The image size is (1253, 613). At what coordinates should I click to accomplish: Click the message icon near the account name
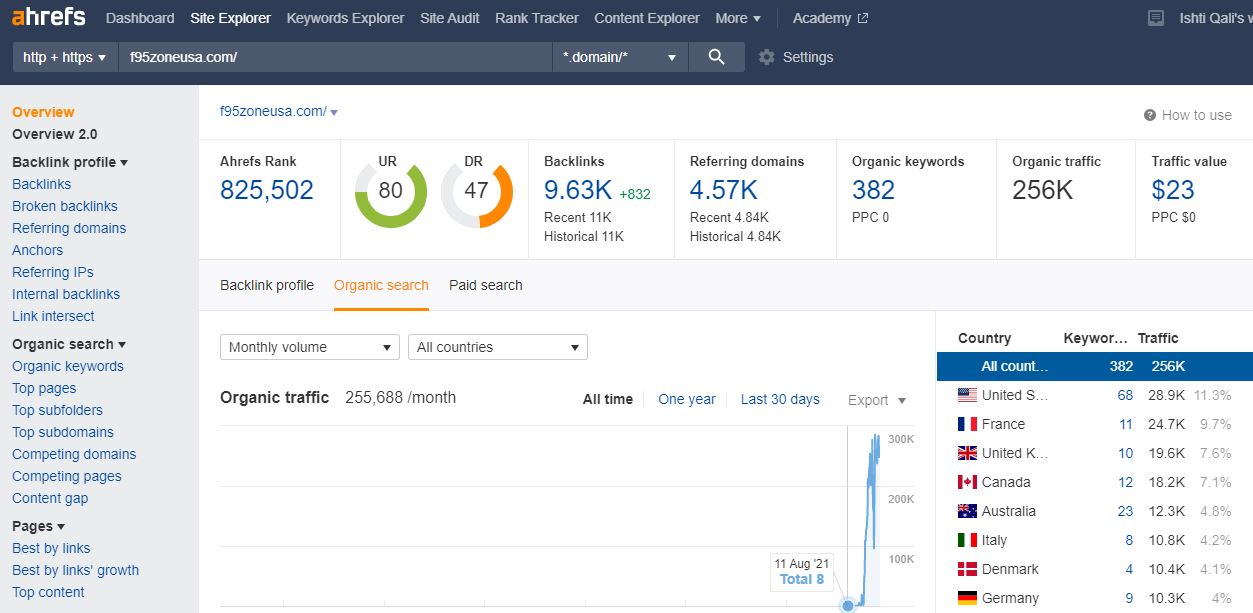[1156, 18]
